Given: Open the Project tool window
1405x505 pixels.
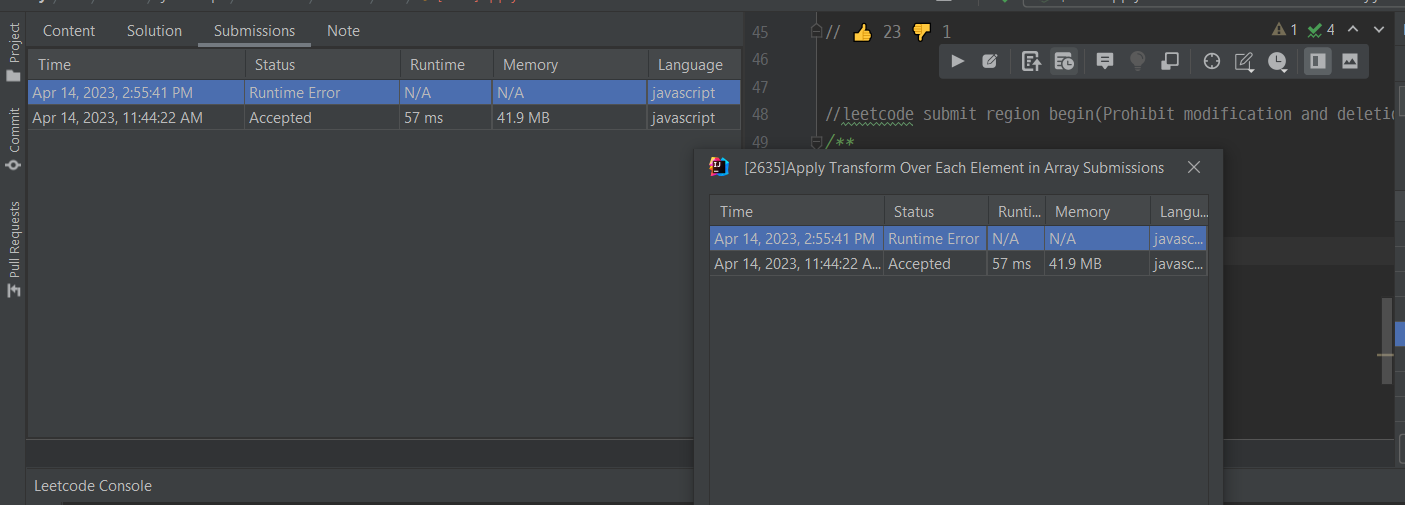Looking at the screenshot, I should point(14,53).
